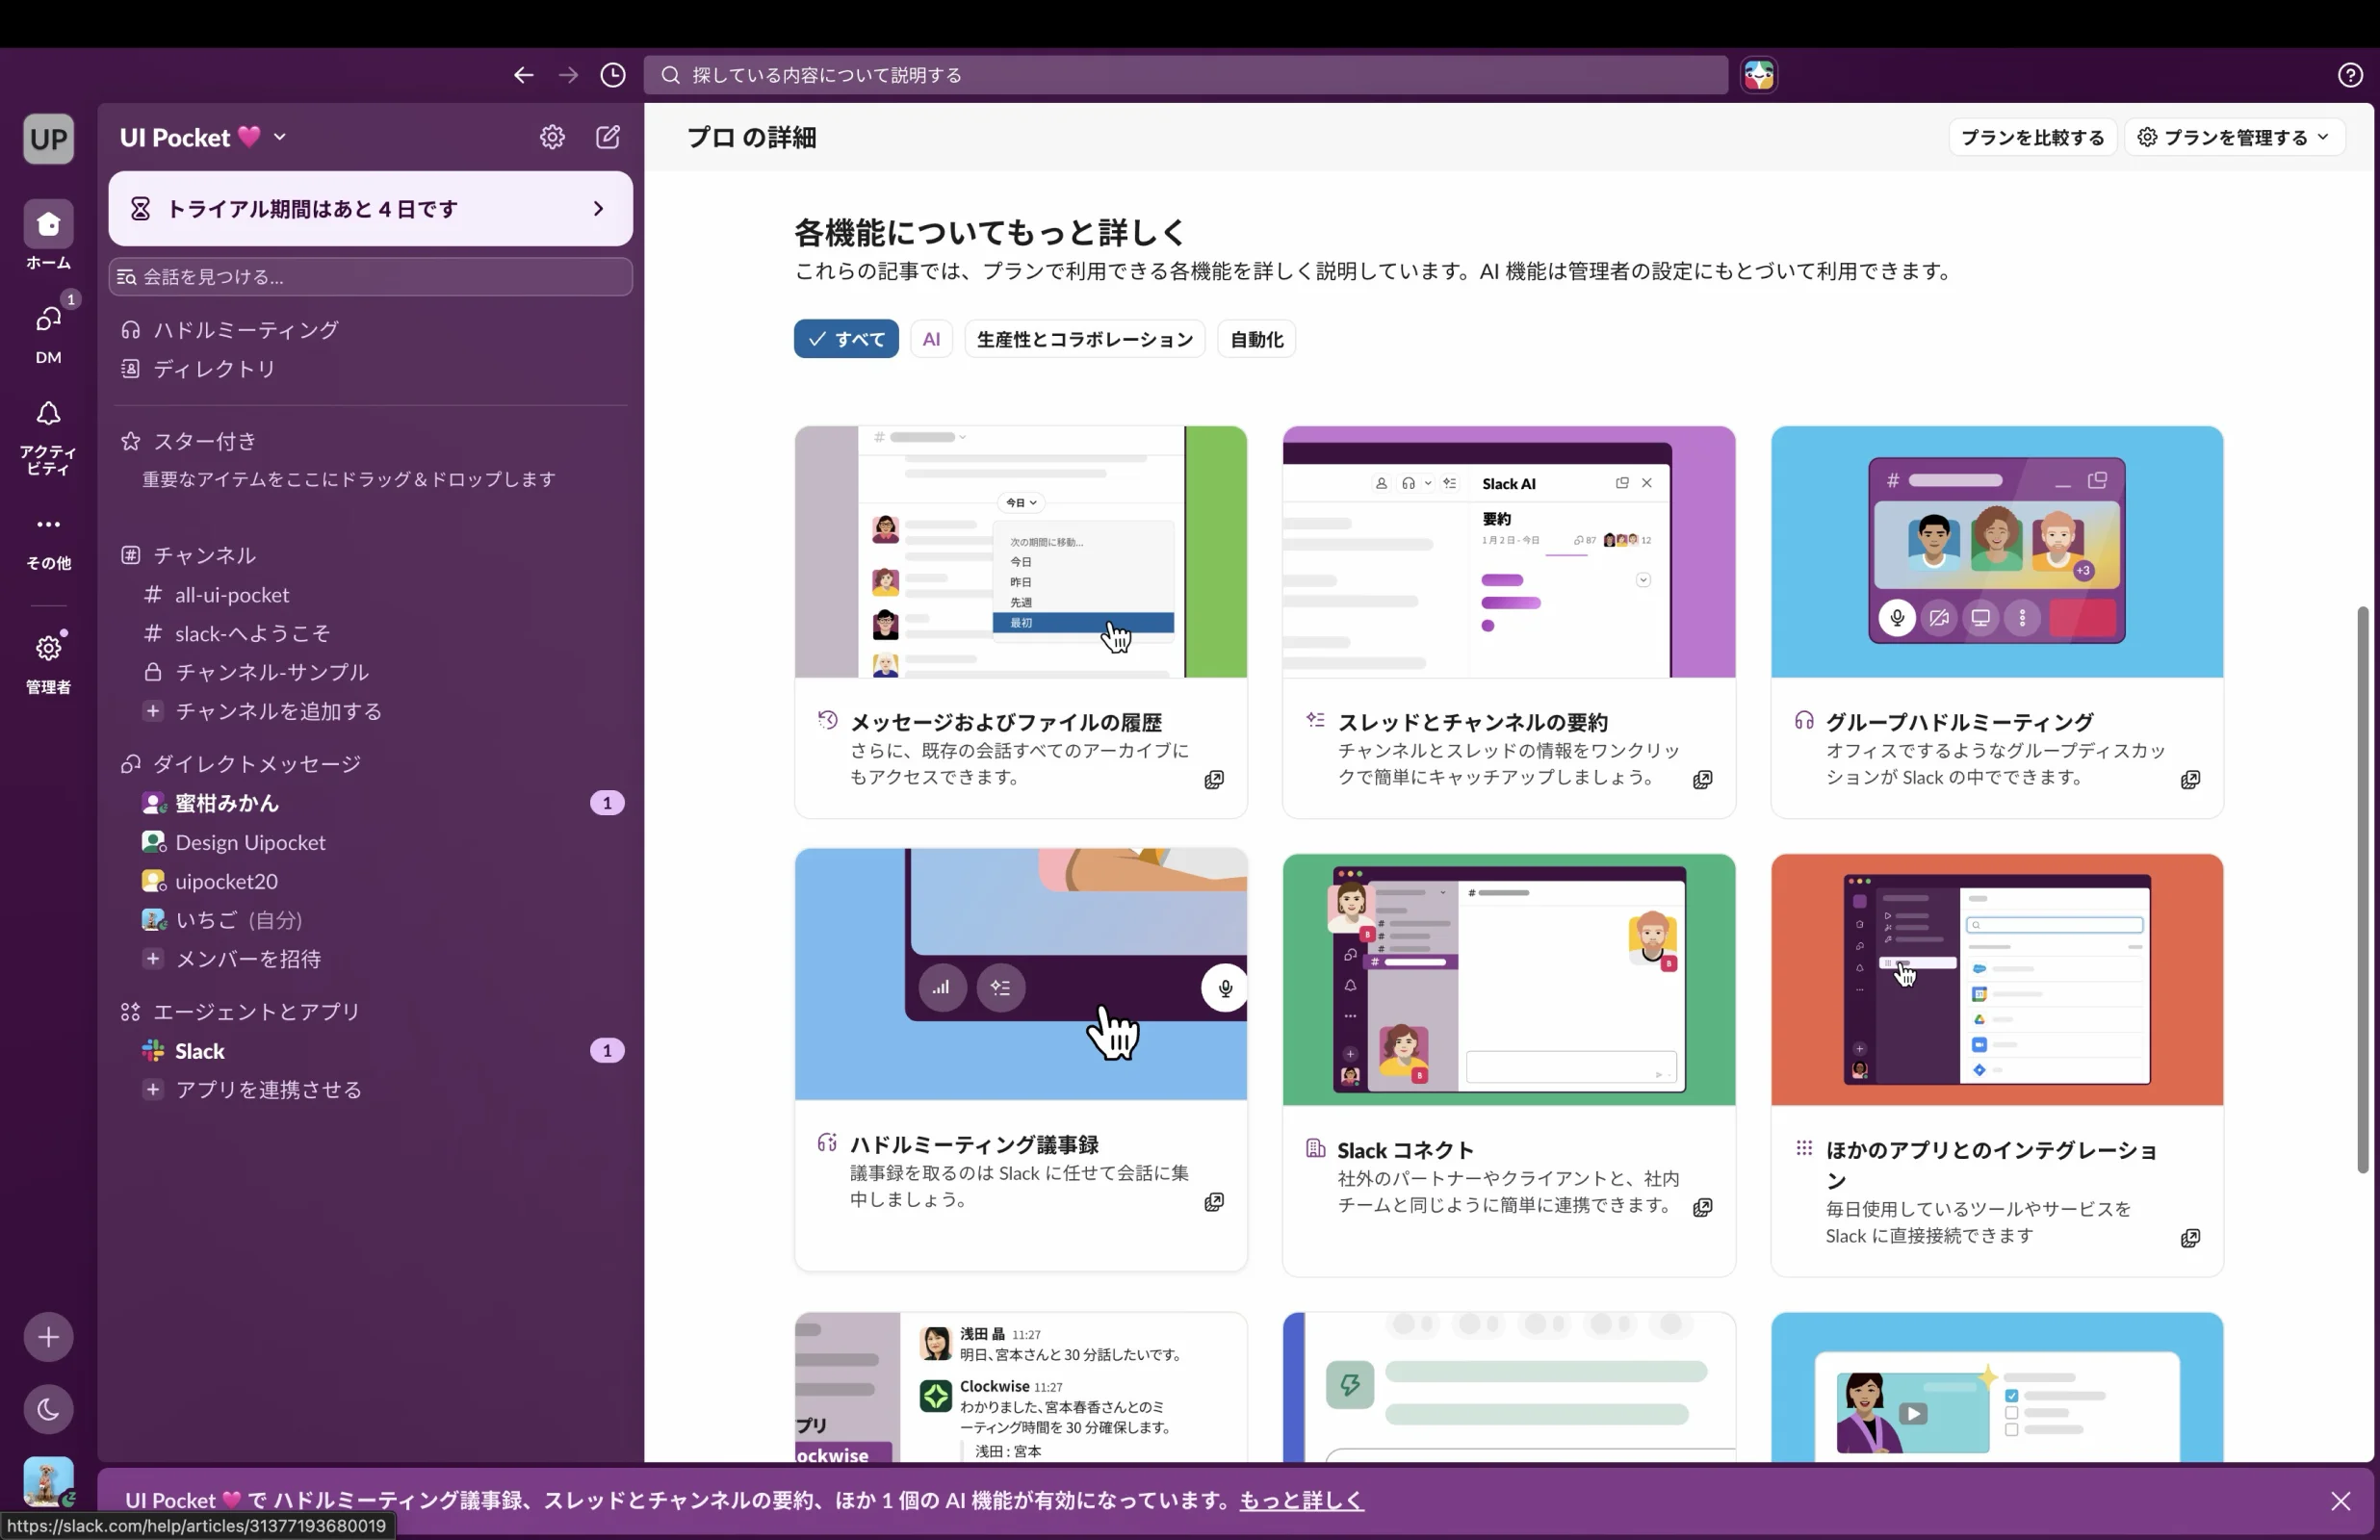The width and height of the screenshot is (2380, 1540).
Task: Select the AI filter chip
Action: coord(931,339)
